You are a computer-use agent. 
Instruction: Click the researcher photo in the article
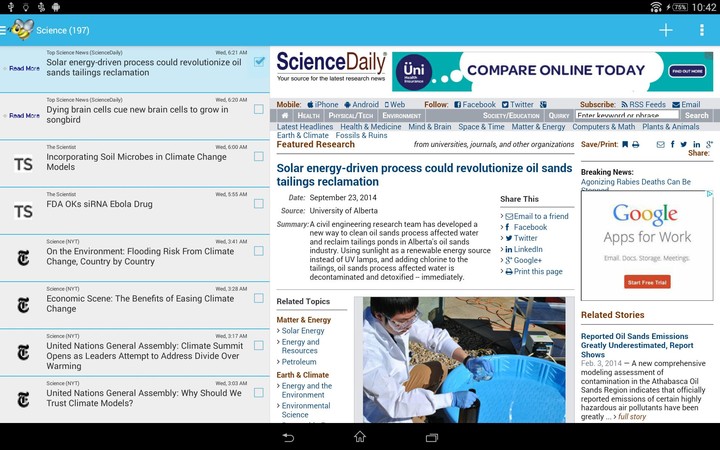(464, 360)
